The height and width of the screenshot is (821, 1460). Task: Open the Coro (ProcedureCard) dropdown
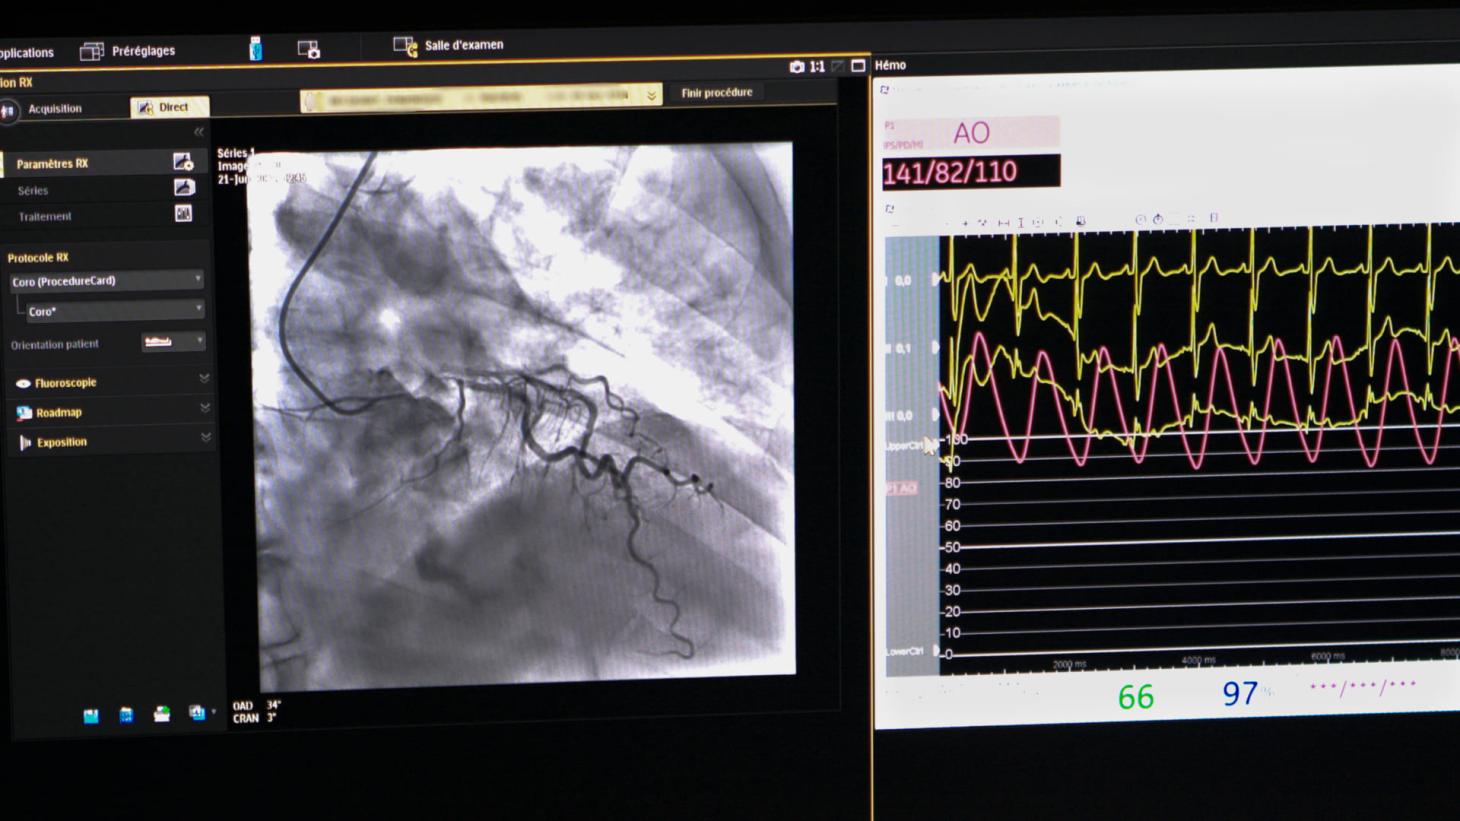click(107, 281)
